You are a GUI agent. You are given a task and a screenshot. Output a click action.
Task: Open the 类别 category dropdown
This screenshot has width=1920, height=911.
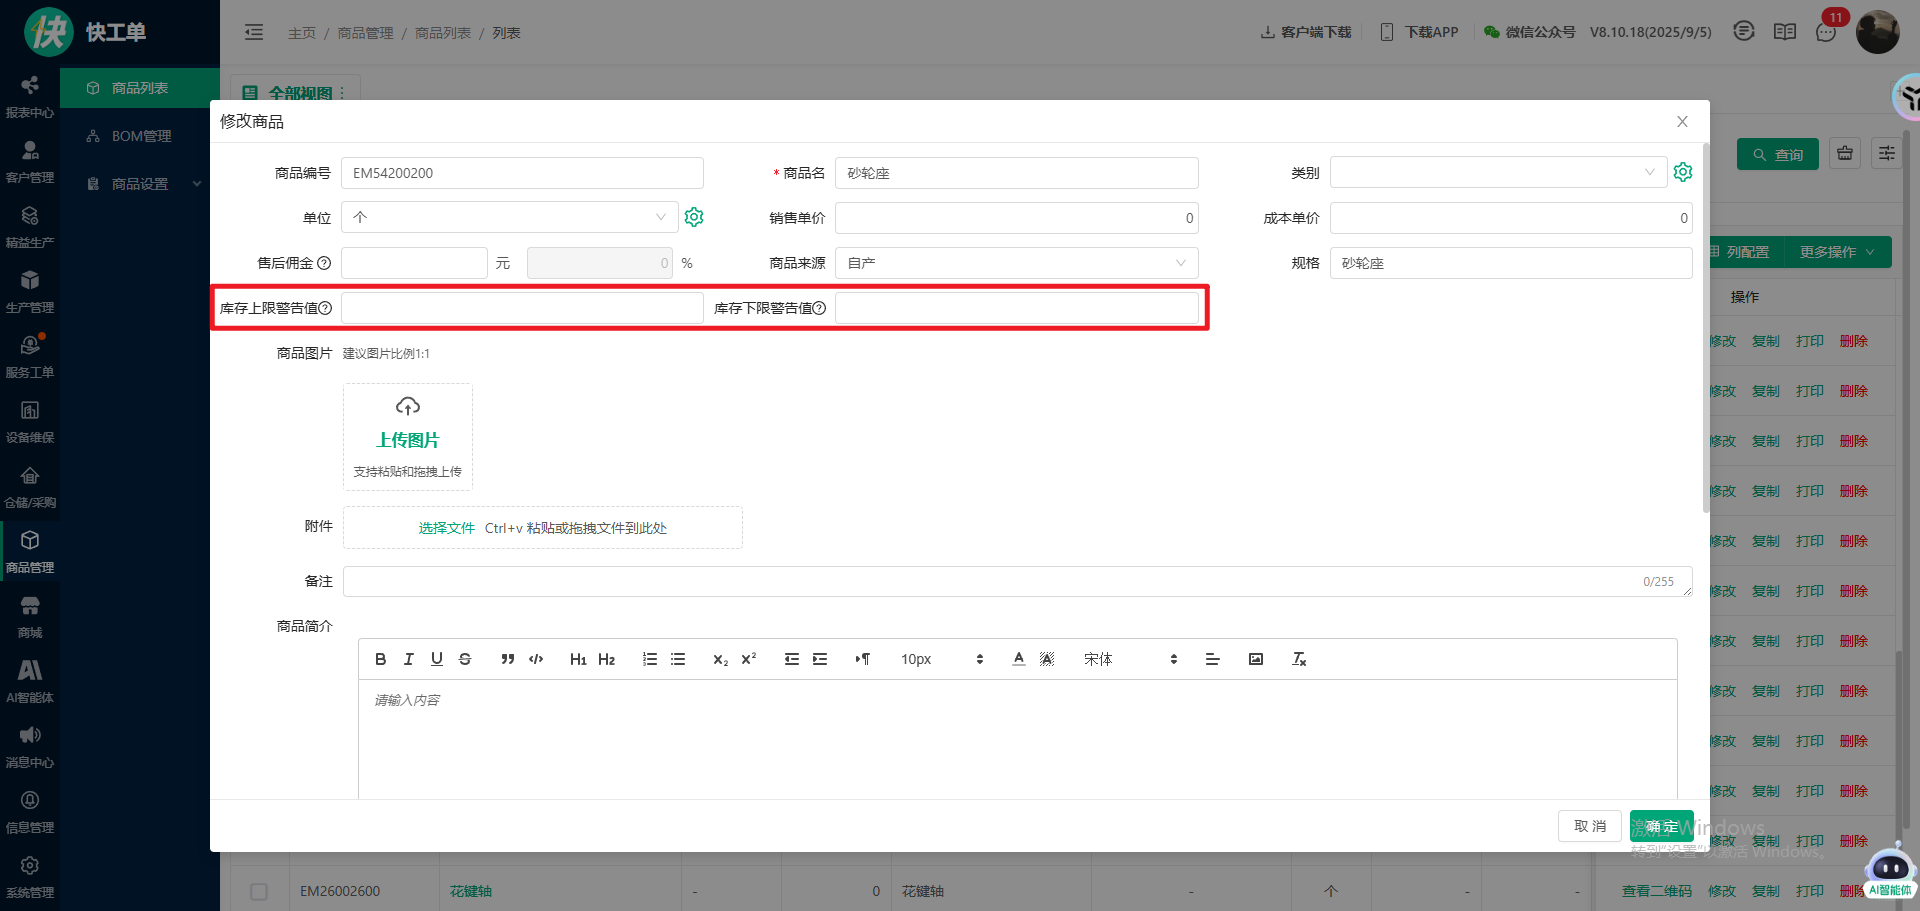tap(1497, 172)
